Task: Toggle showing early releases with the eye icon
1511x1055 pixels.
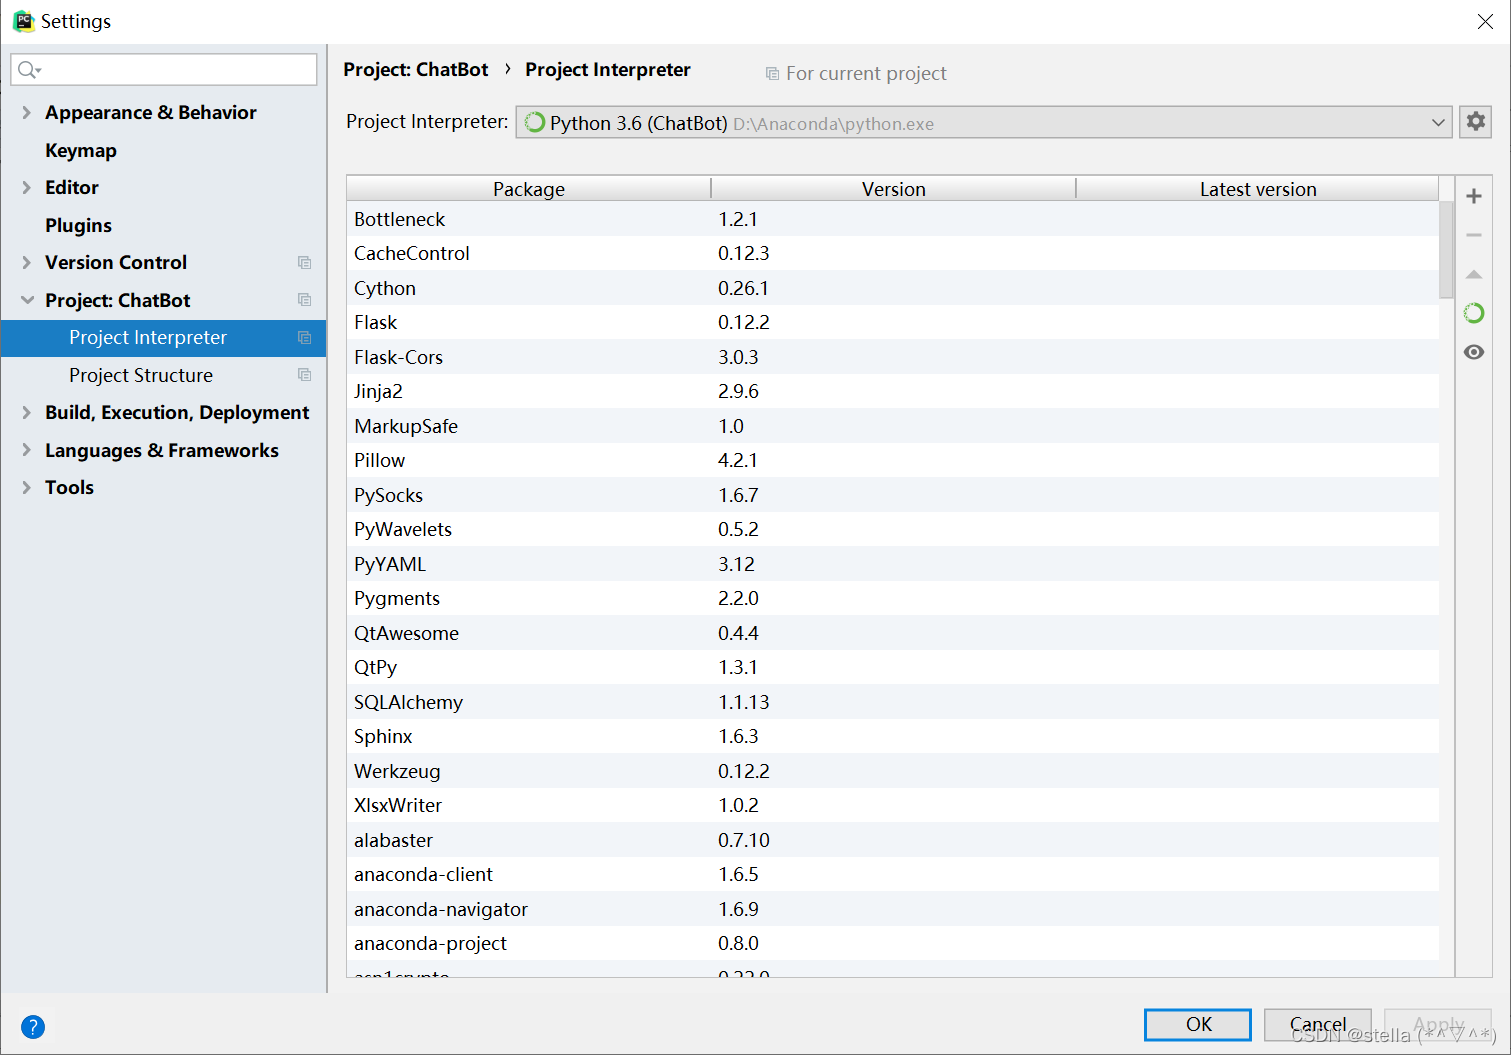Action: click(1473, 351)
